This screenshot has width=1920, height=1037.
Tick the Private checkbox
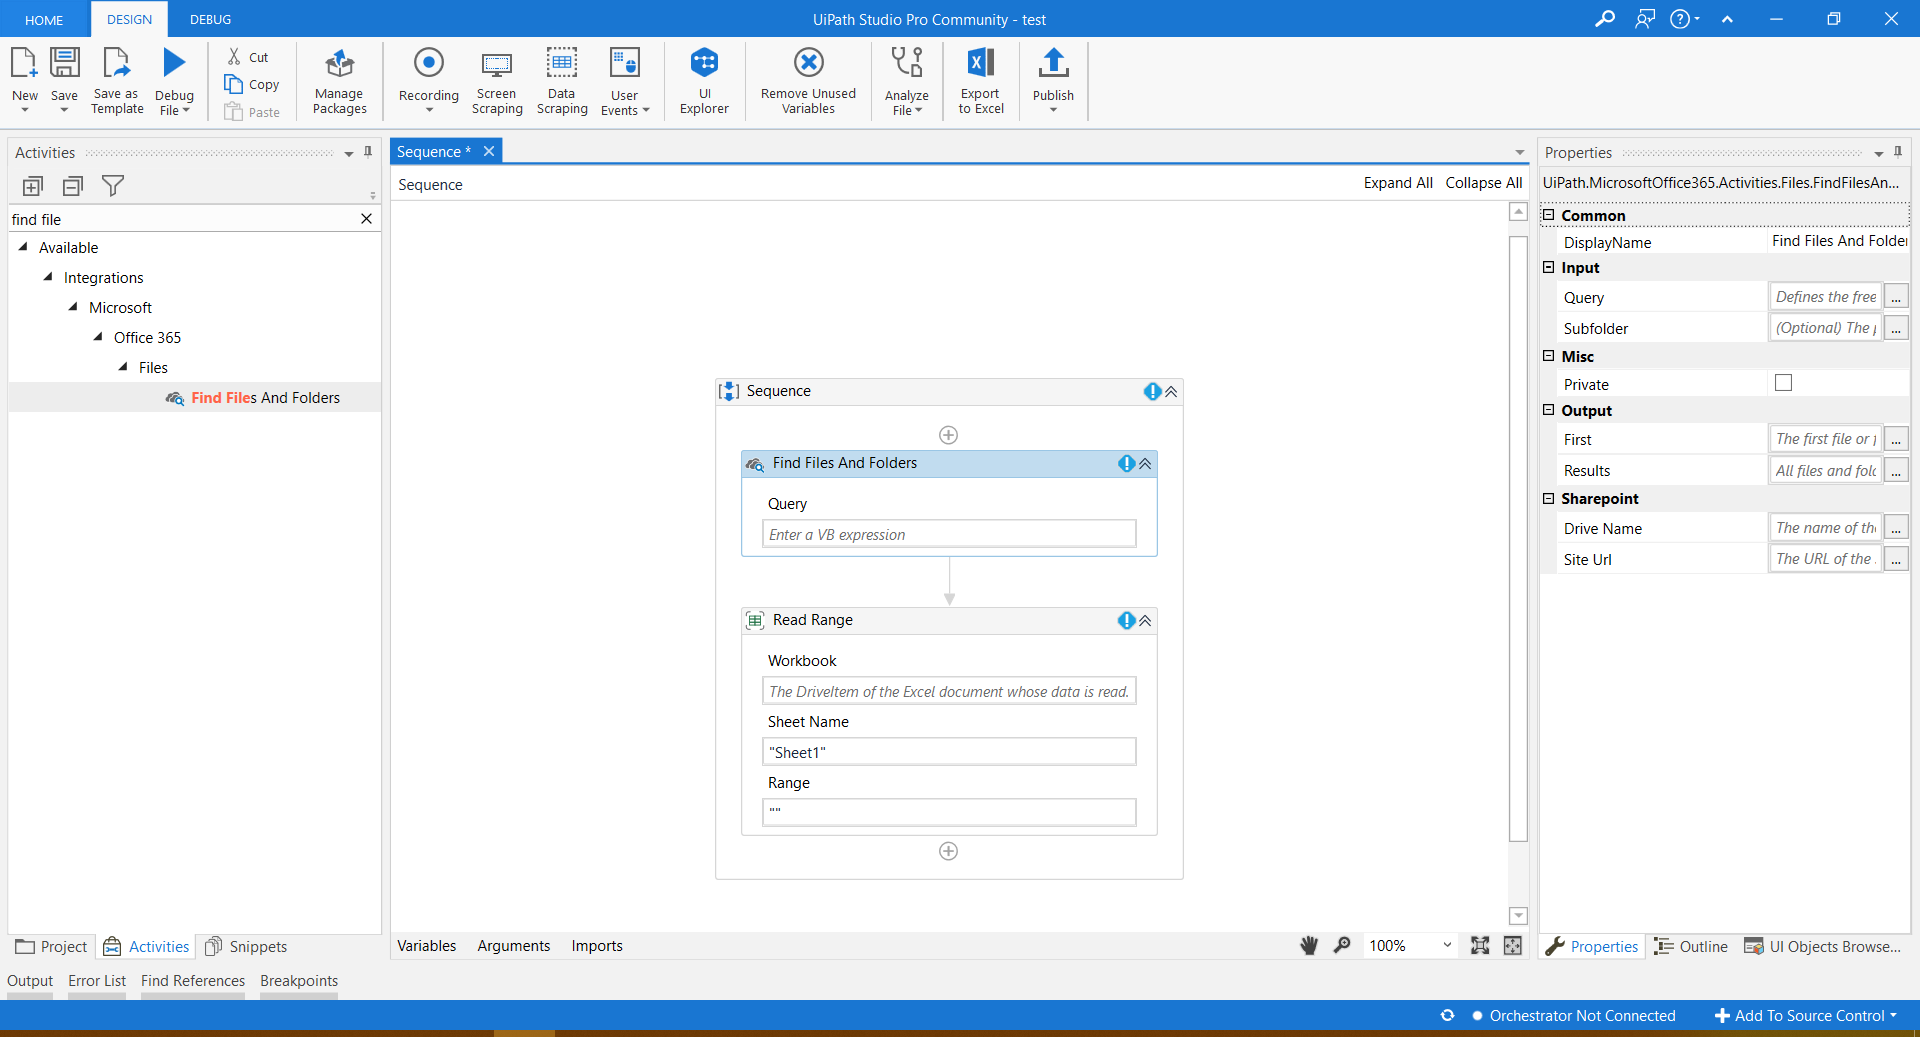click(x=1783, y=383)
